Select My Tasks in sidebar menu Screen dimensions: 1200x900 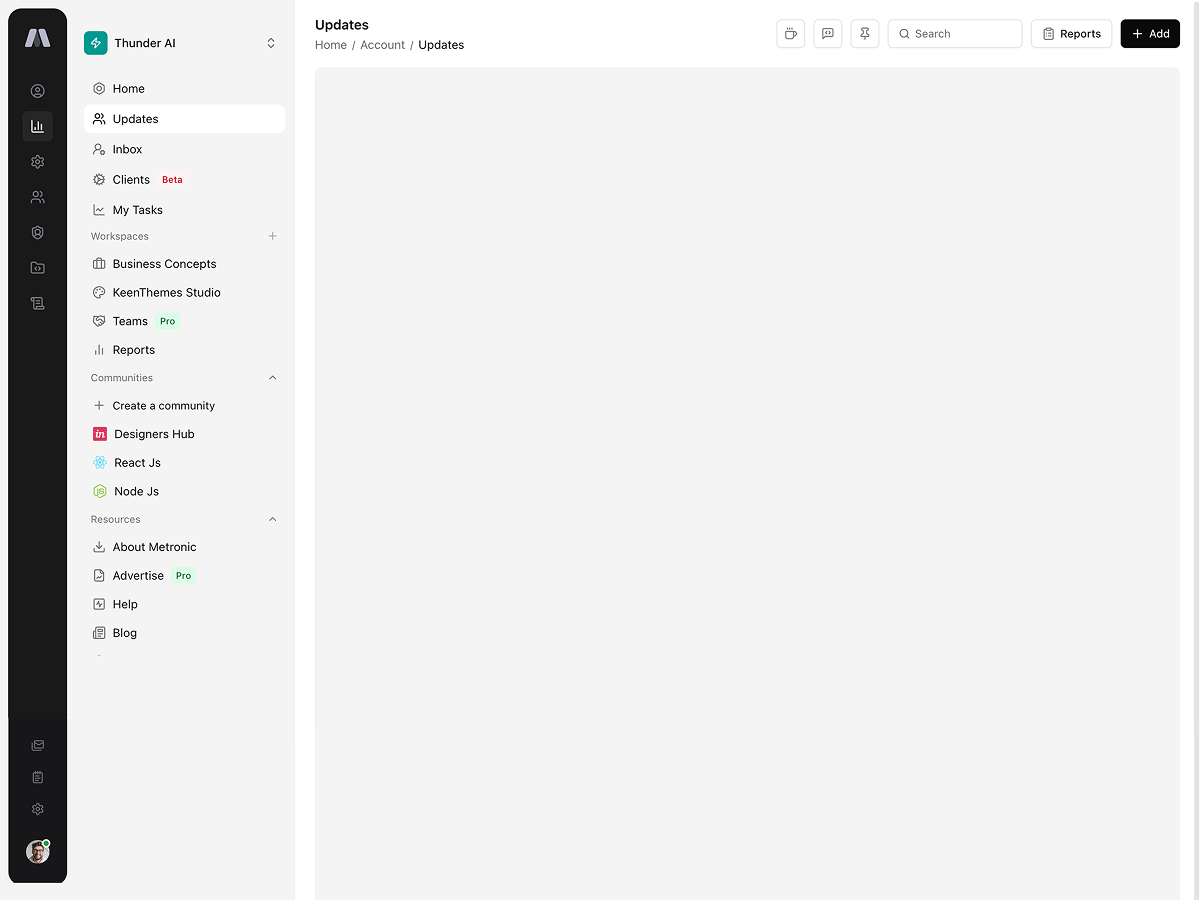tap(137, 210)
